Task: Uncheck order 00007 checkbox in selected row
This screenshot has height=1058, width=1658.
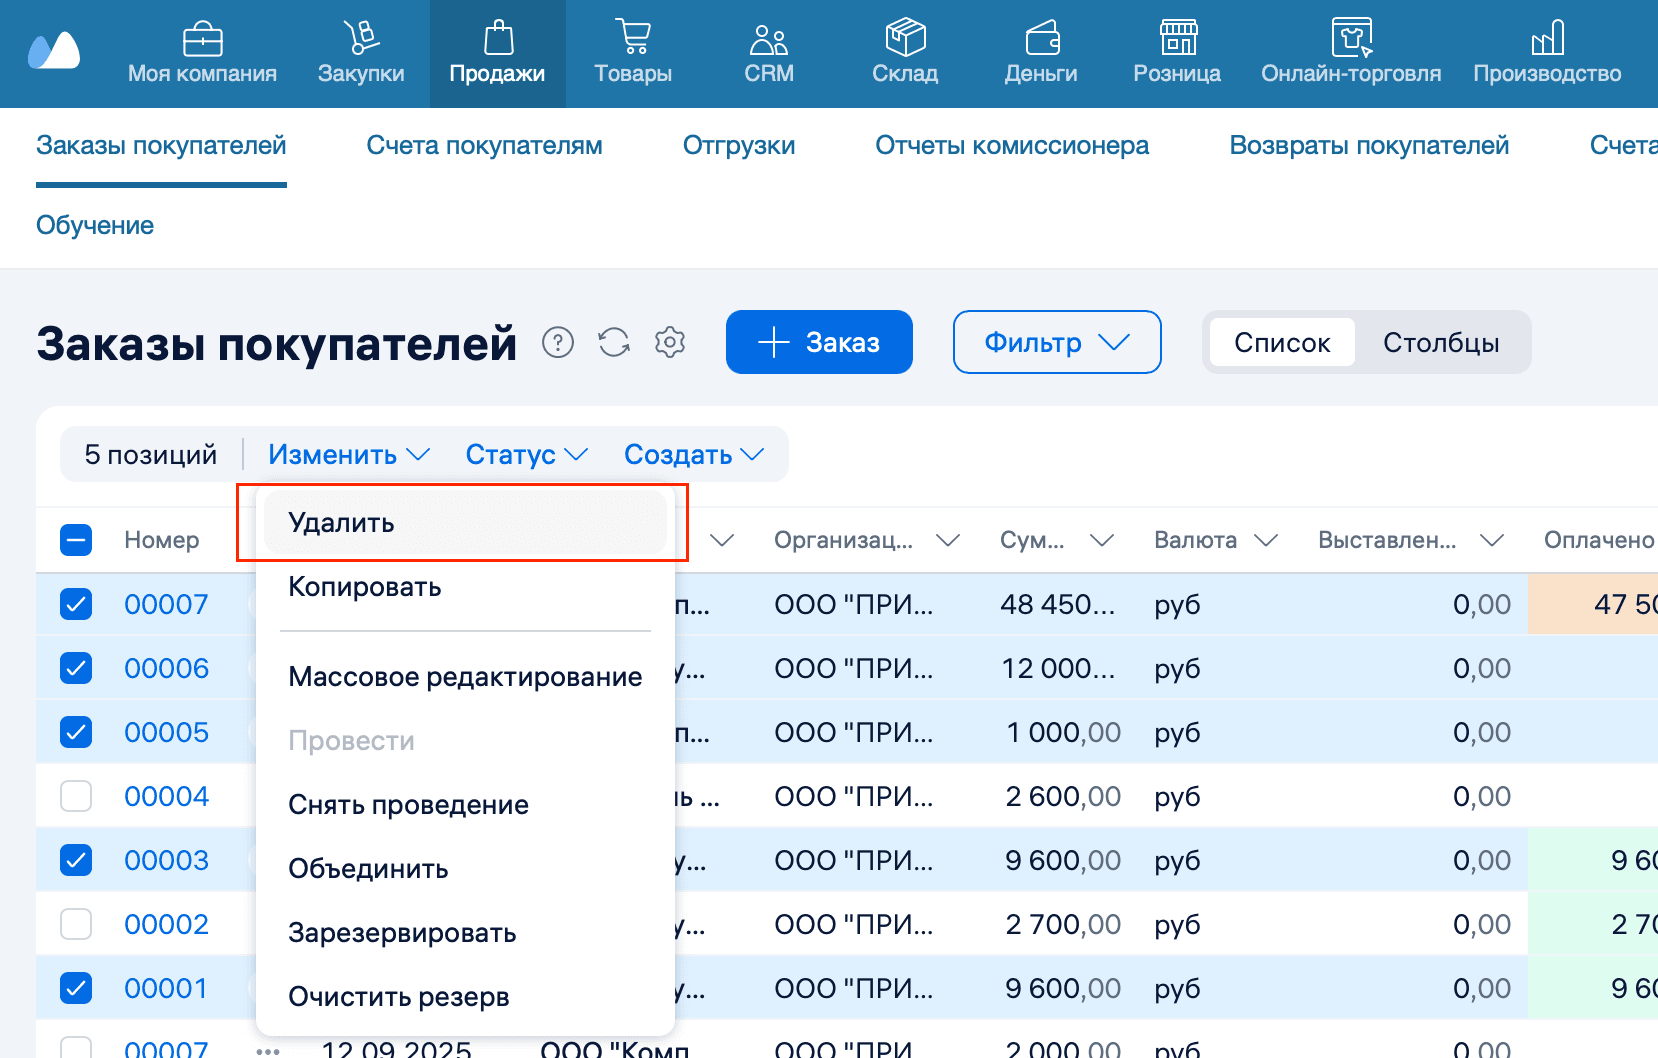Action: (76, 604)
